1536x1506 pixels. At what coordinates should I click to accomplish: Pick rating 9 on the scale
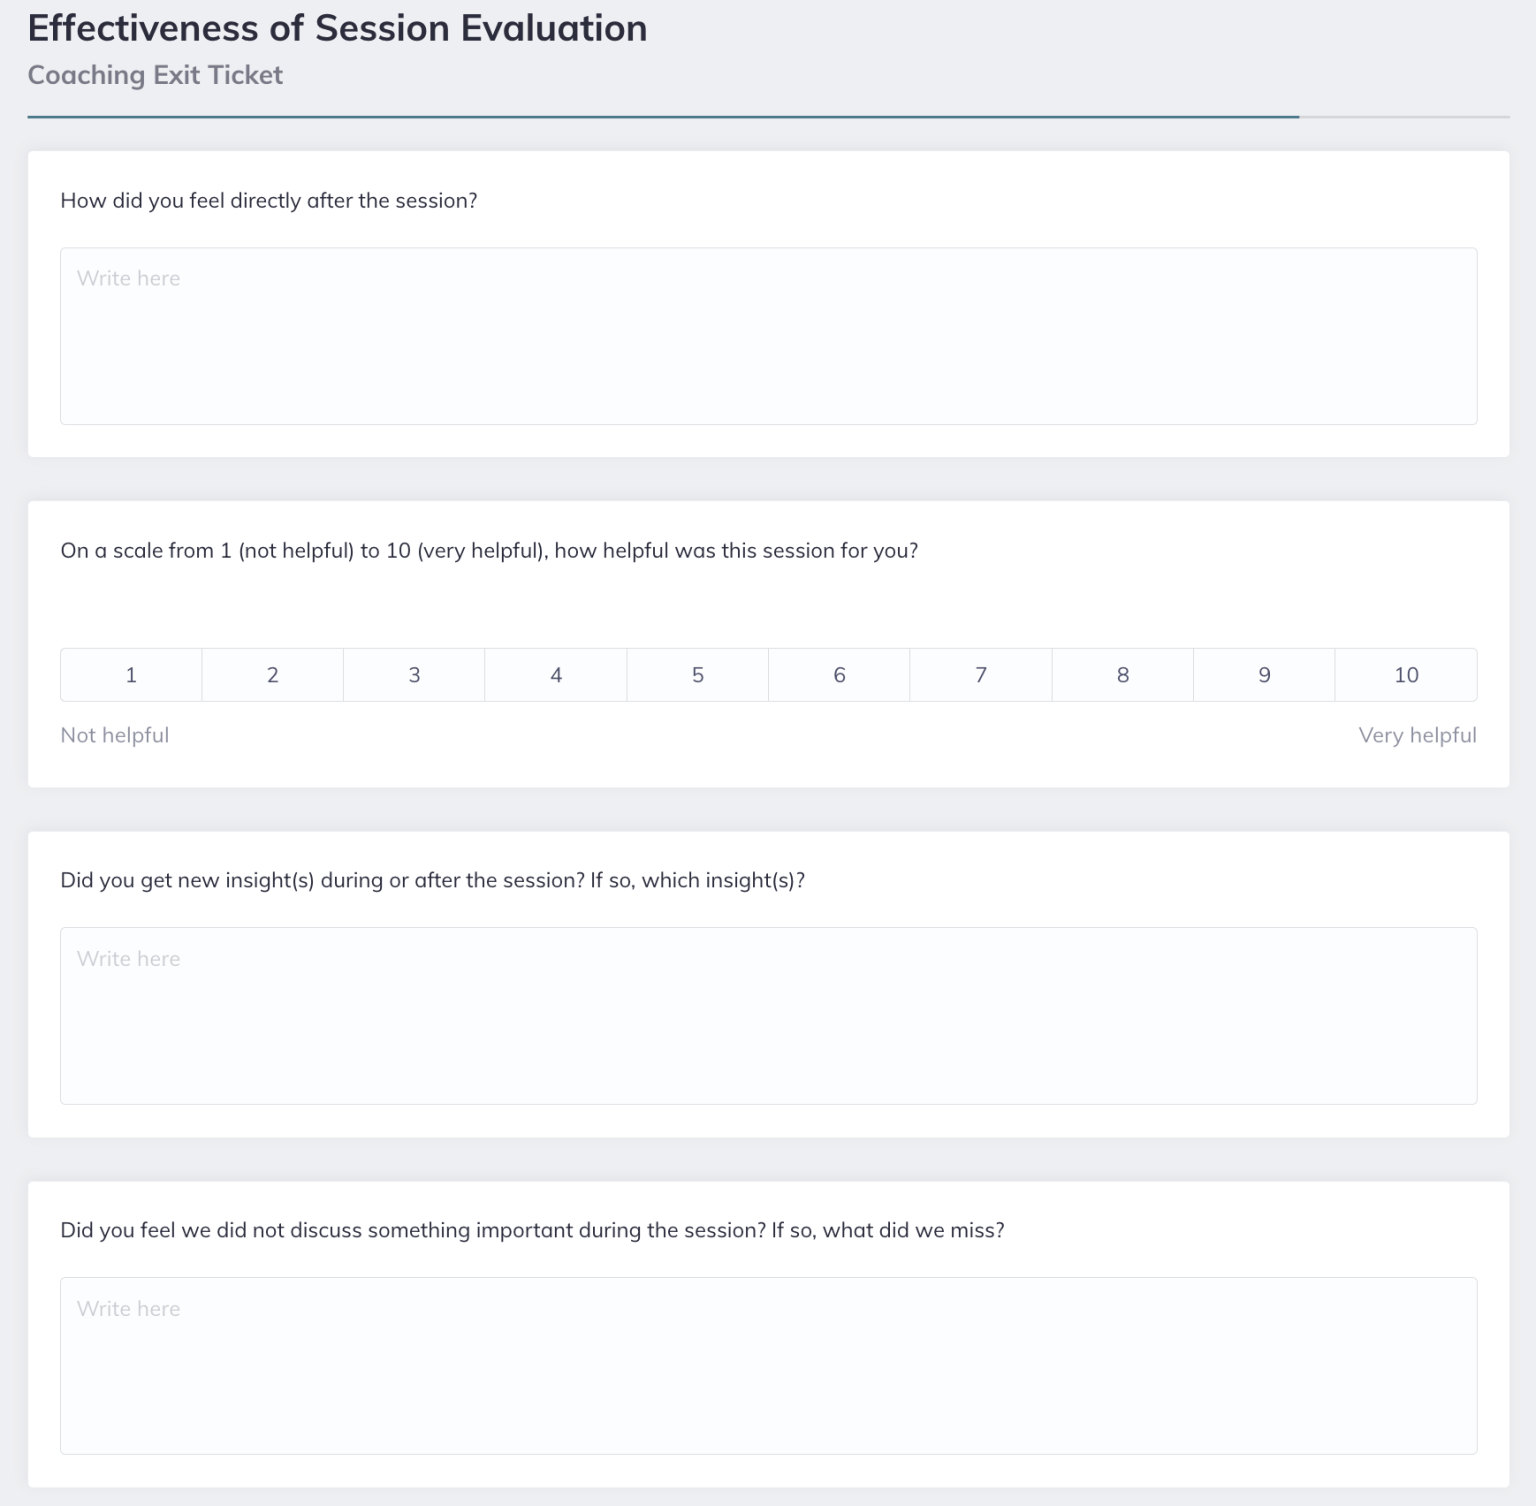coord(1264,674)
